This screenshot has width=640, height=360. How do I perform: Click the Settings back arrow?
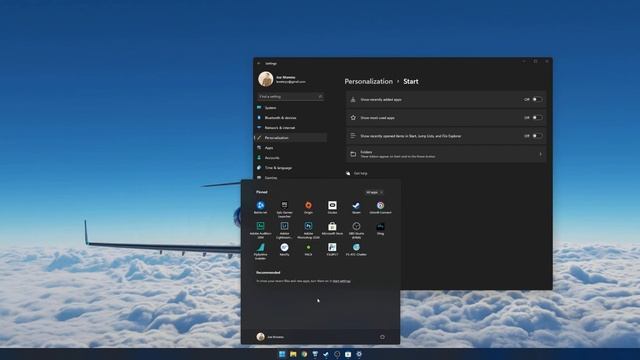[x=259, y=63]
